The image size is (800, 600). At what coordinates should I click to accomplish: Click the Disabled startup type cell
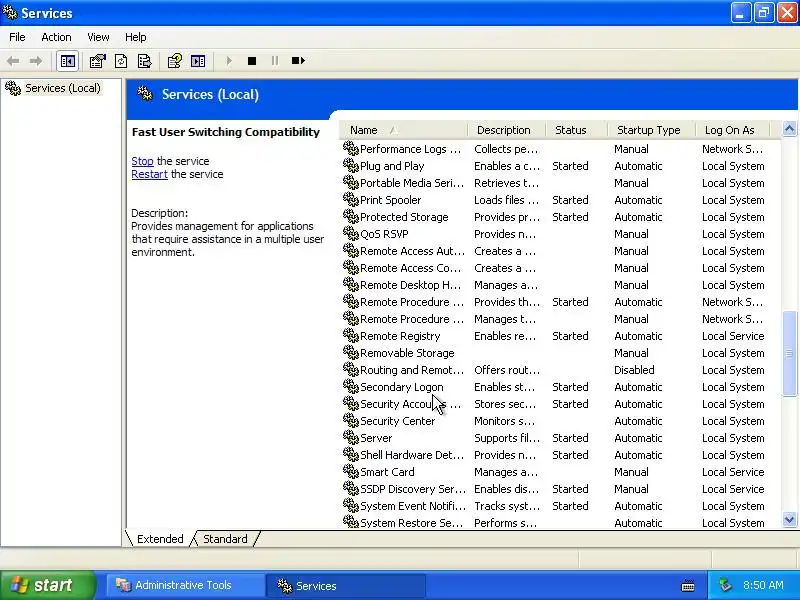(x=634, y=370)
